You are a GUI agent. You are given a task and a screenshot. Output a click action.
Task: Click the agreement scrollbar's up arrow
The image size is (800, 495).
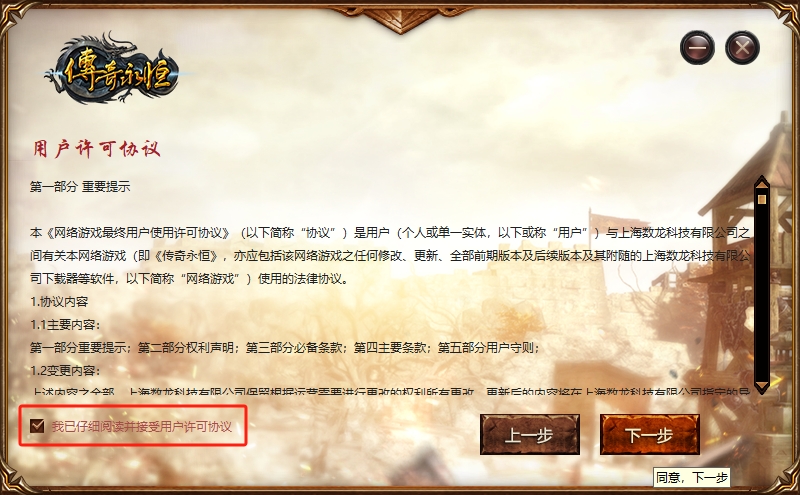click(x=762, y=183)
